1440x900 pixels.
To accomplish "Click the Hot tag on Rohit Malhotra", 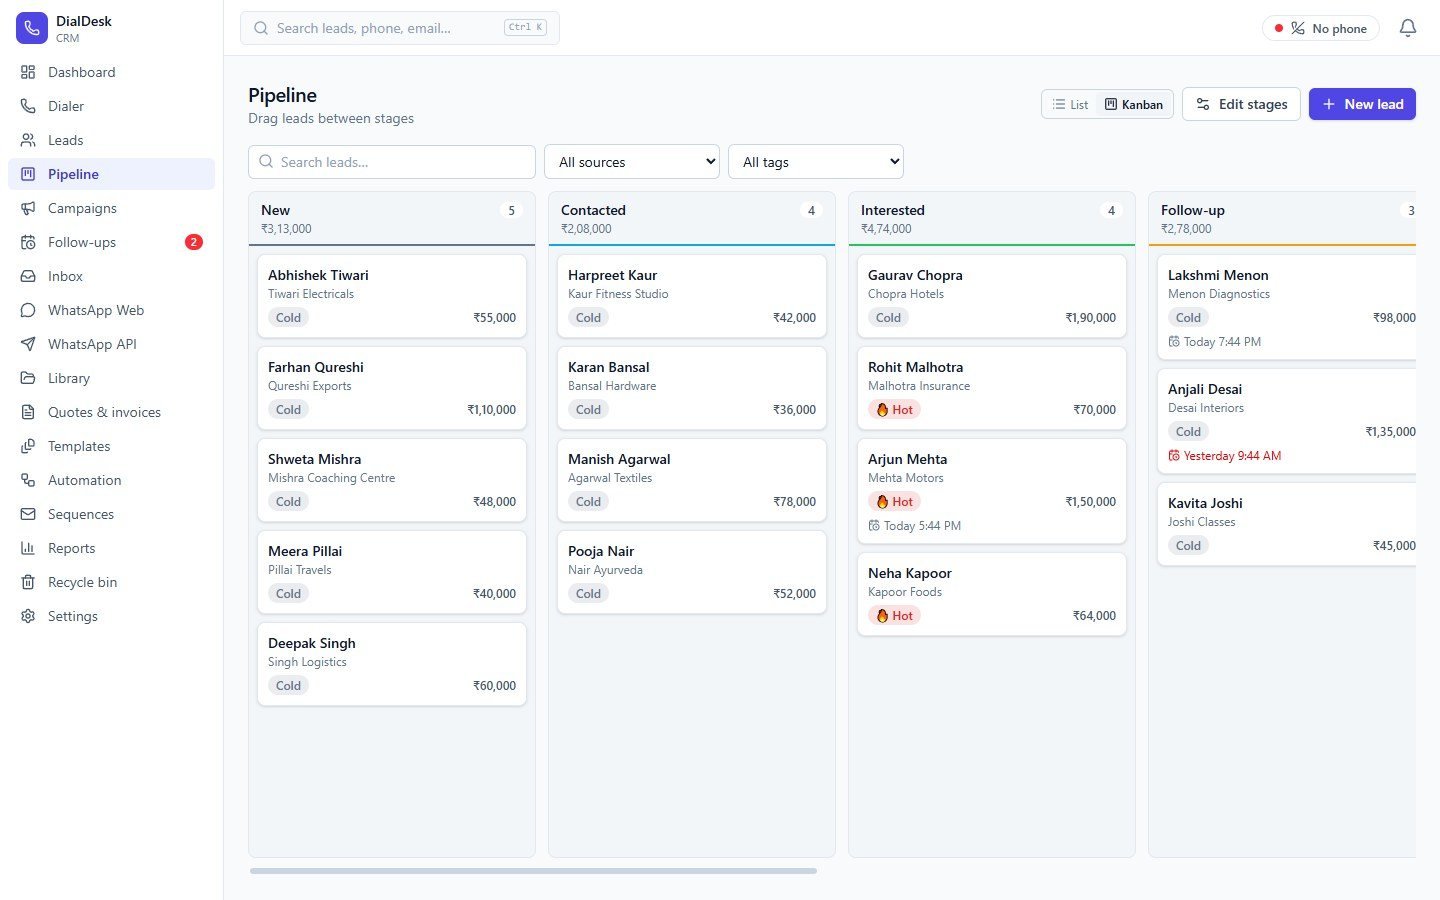I will click(x=895, y=410).
